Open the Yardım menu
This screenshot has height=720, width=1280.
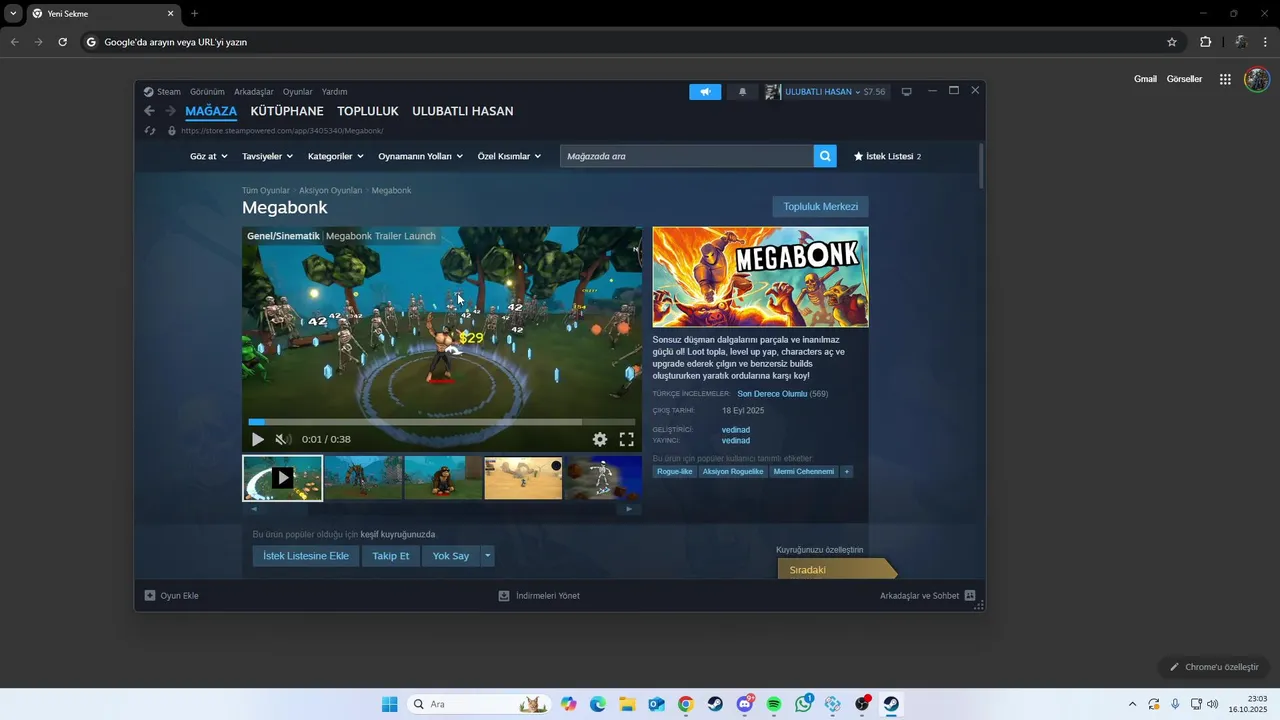(335, 91)
